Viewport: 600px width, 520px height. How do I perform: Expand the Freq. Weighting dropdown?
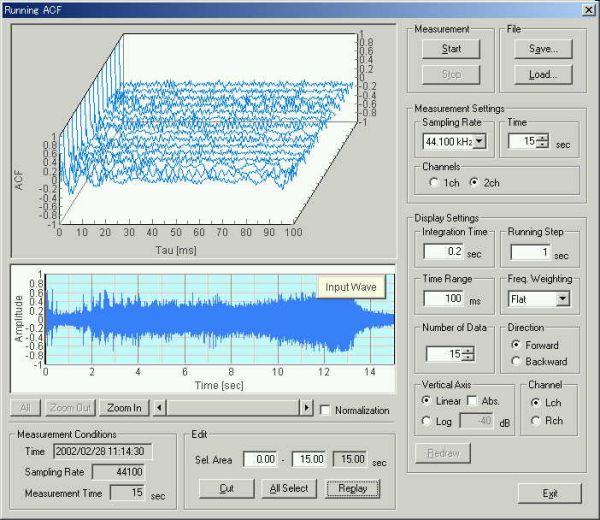[x=562, y=298]
